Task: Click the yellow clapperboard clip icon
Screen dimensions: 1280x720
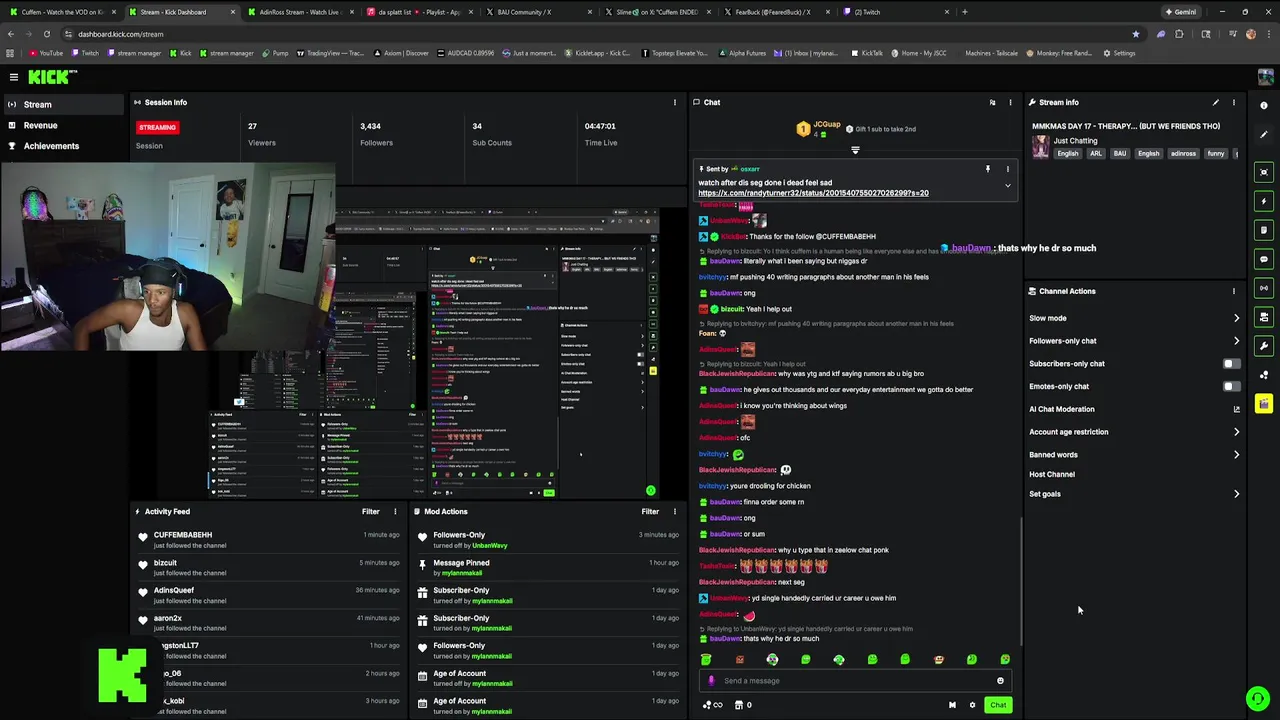Action: click(x=1264, y=404)
